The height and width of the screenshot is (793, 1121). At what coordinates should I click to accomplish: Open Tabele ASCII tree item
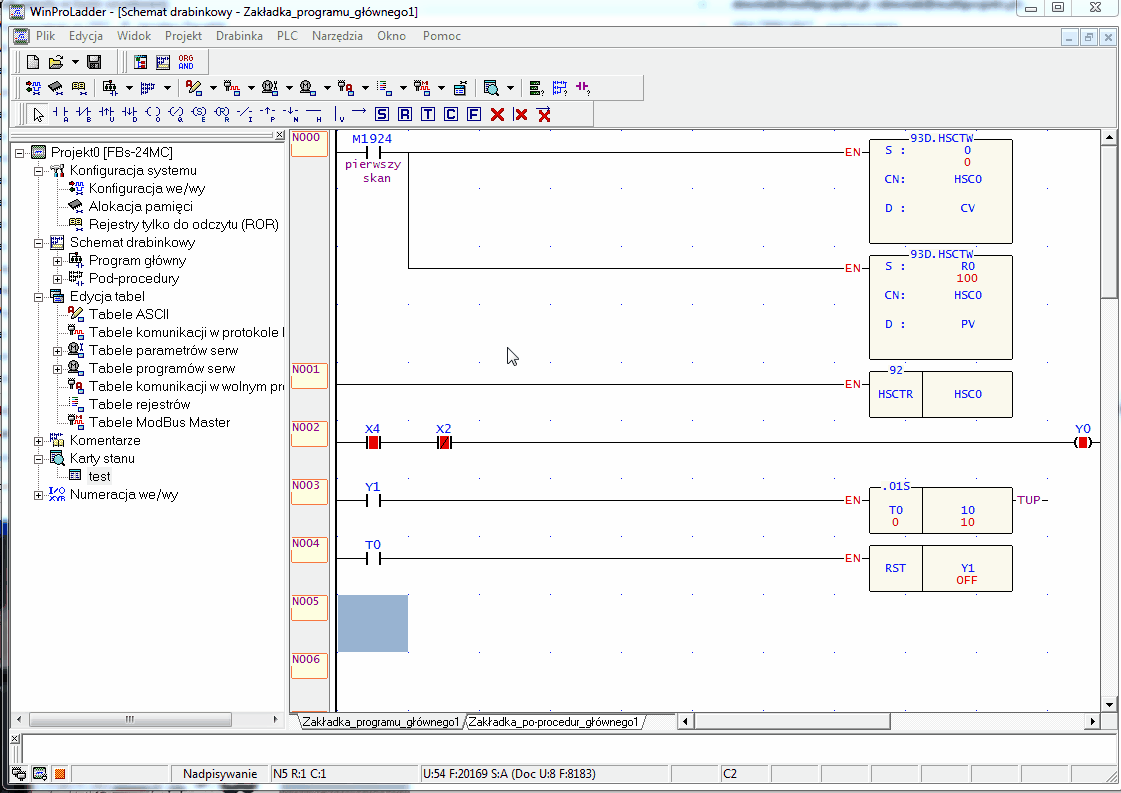129,315
